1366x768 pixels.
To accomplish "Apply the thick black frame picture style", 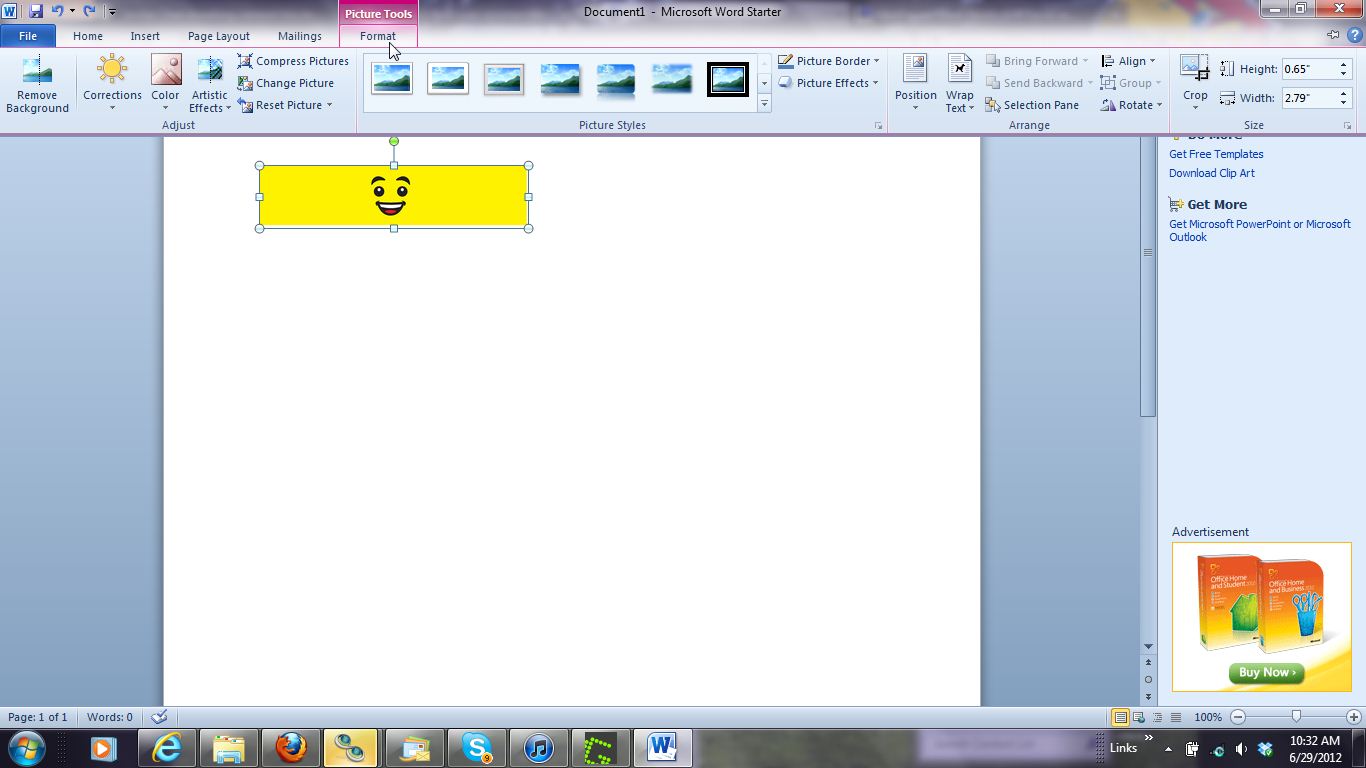I will click(727, 79).
